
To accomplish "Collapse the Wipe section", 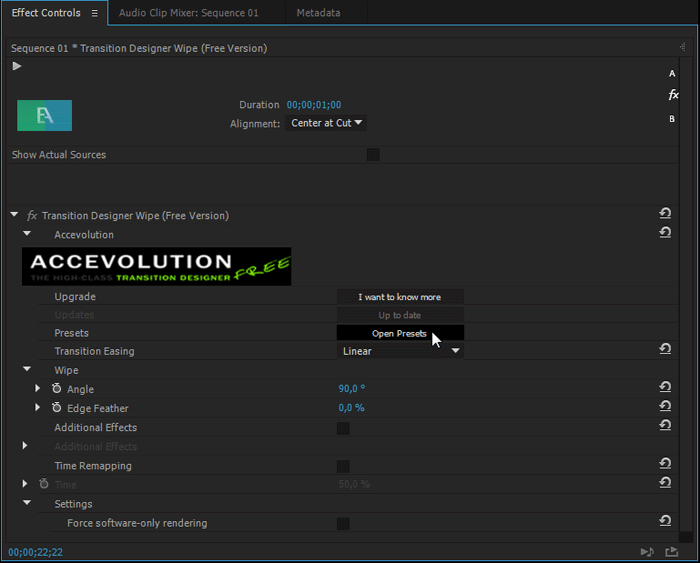I will tap(27, 369).
